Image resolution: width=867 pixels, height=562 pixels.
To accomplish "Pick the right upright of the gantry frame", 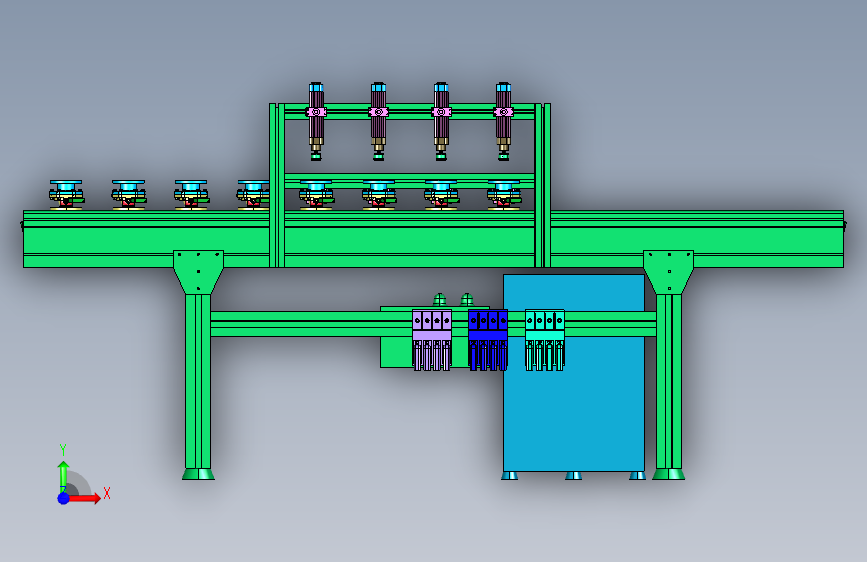I will coord(542,185).
